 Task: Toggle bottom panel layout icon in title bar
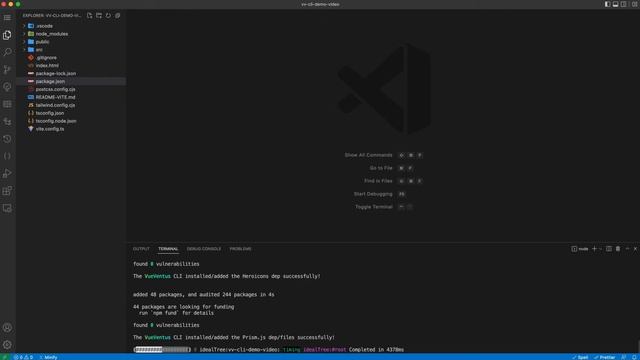(x=616, y=4)
